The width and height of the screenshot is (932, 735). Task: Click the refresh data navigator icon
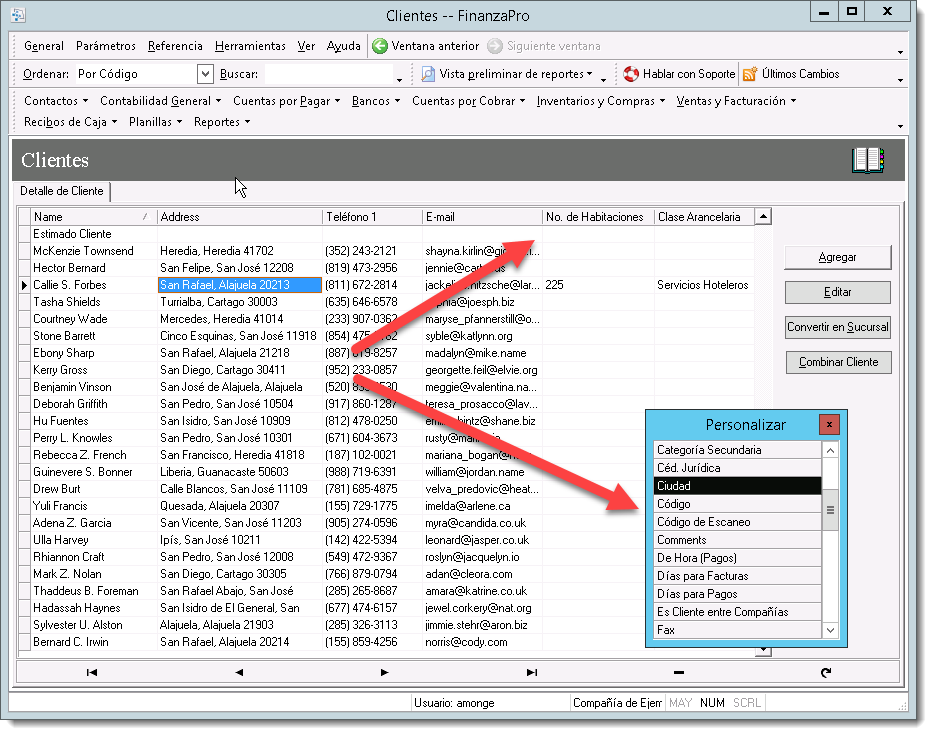(x=826, y=673)
